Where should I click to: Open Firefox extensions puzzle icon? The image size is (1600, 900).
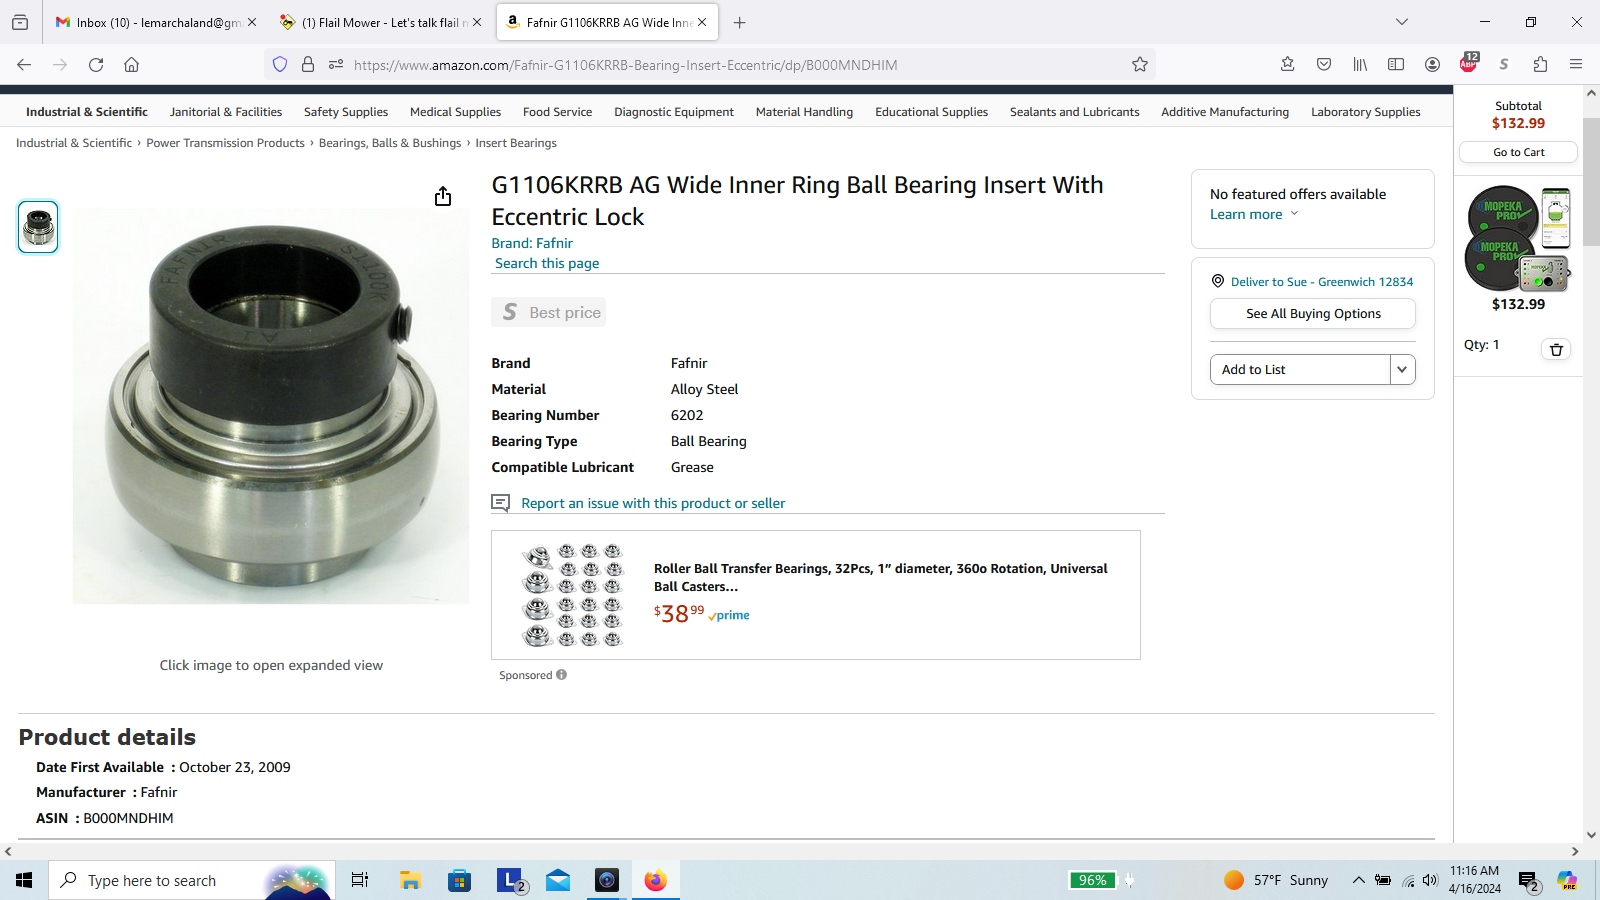point(1540,64)
